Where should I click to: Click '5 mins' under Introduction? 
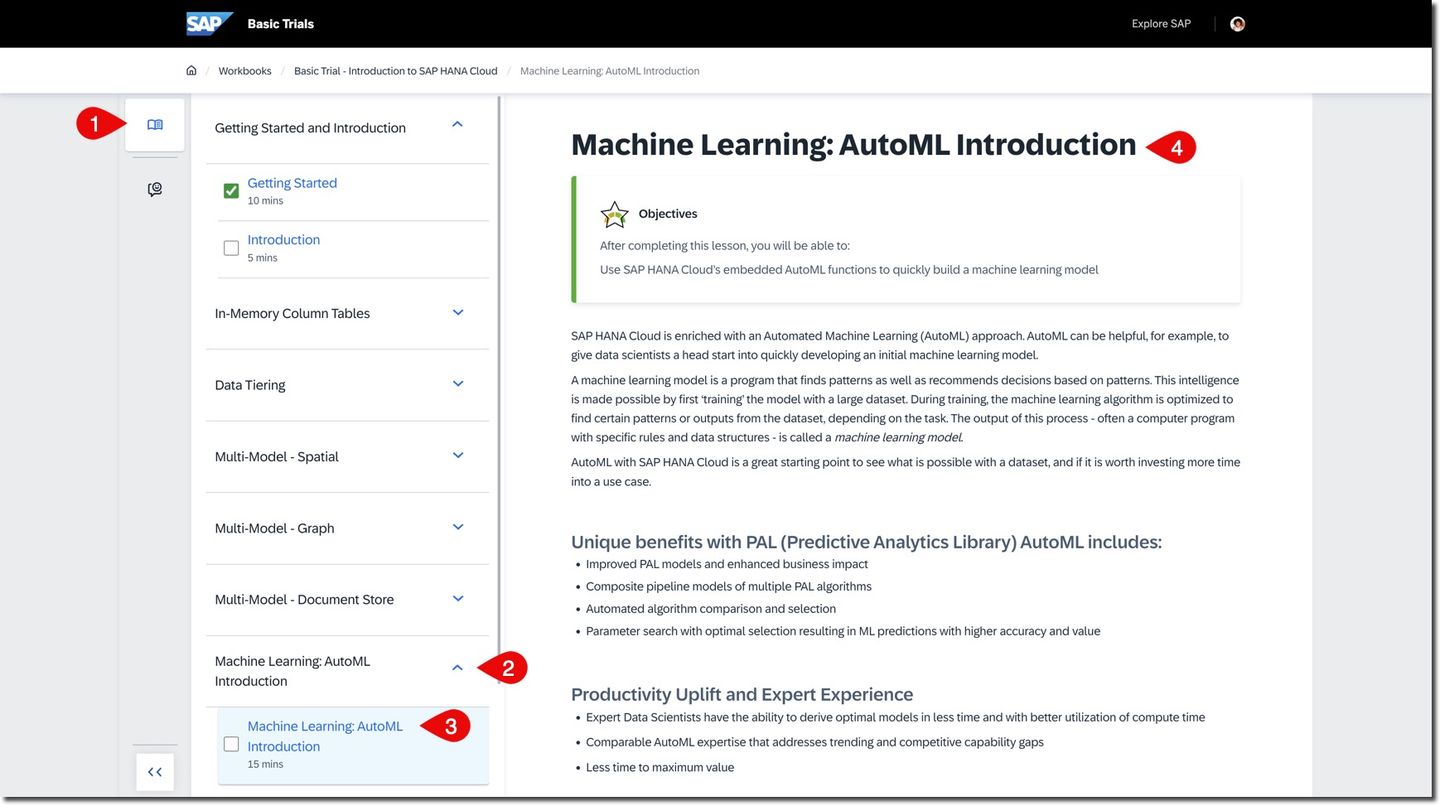[262, 258]
